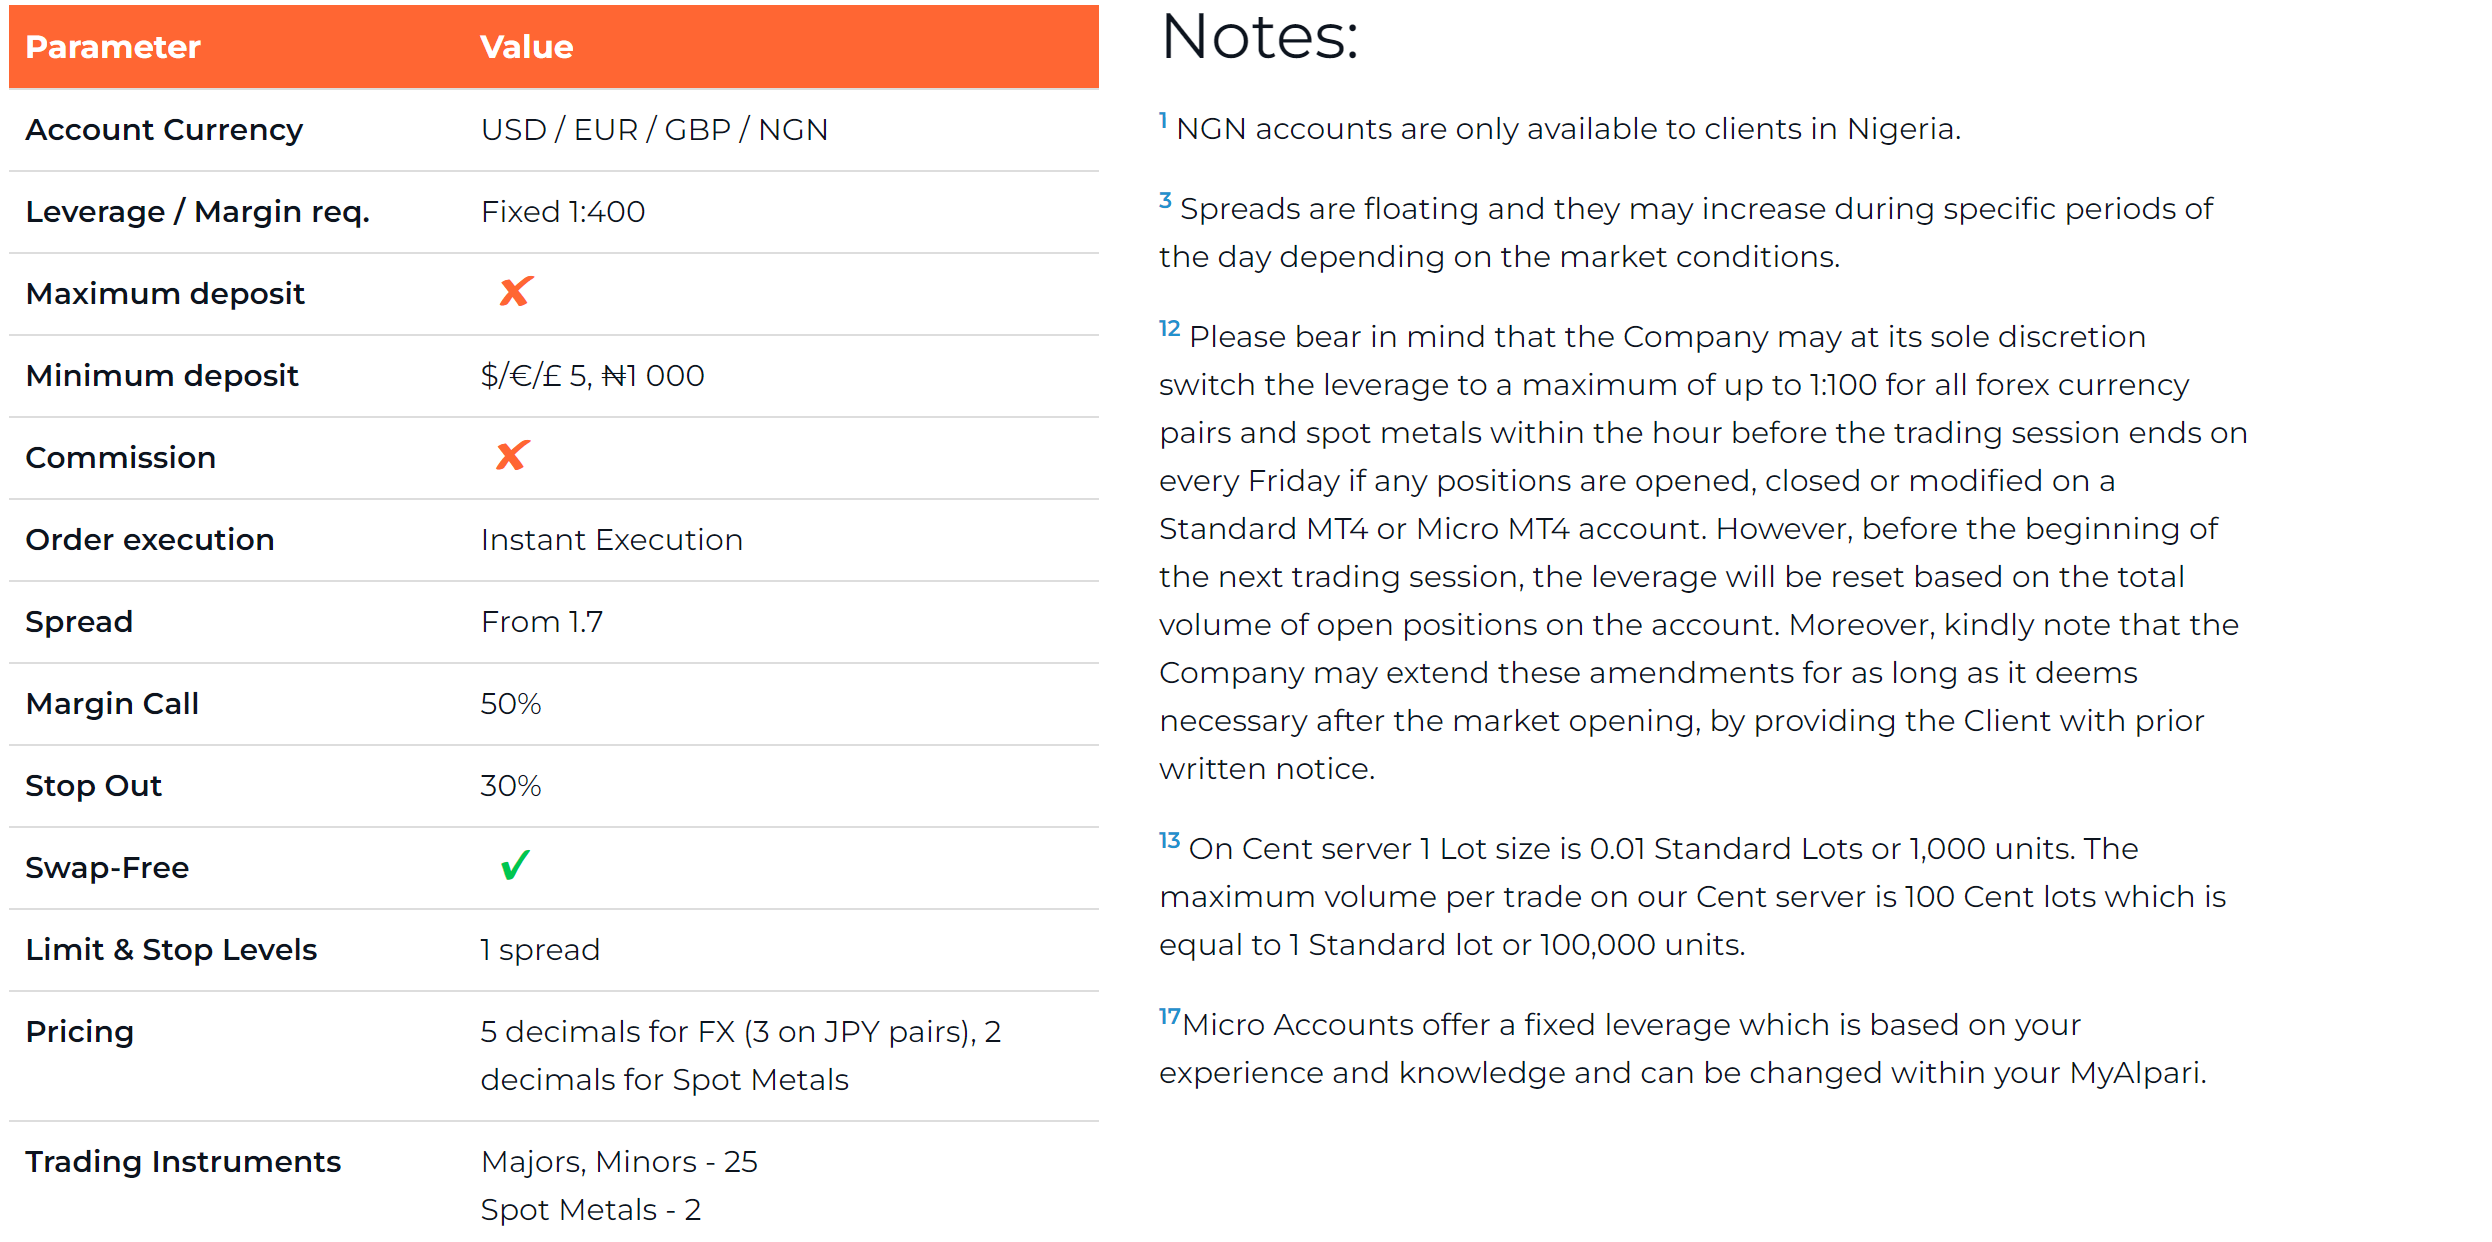2492x1242 pixels.
Task: Click the green checkmark for Swap-Free
Action: click(515, 865)
